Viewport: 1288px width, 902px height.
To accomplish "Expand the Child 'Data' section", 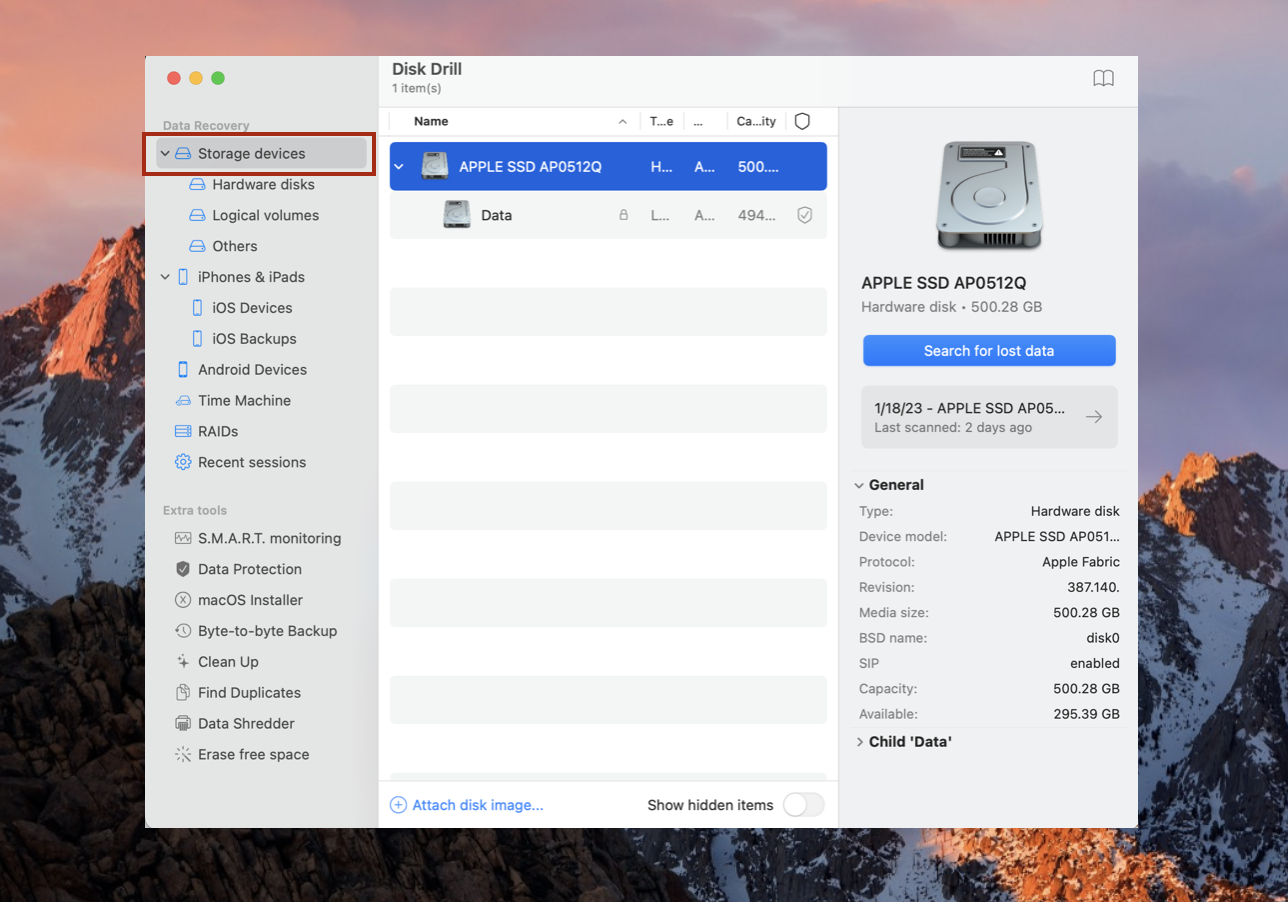I will [859, 742].
